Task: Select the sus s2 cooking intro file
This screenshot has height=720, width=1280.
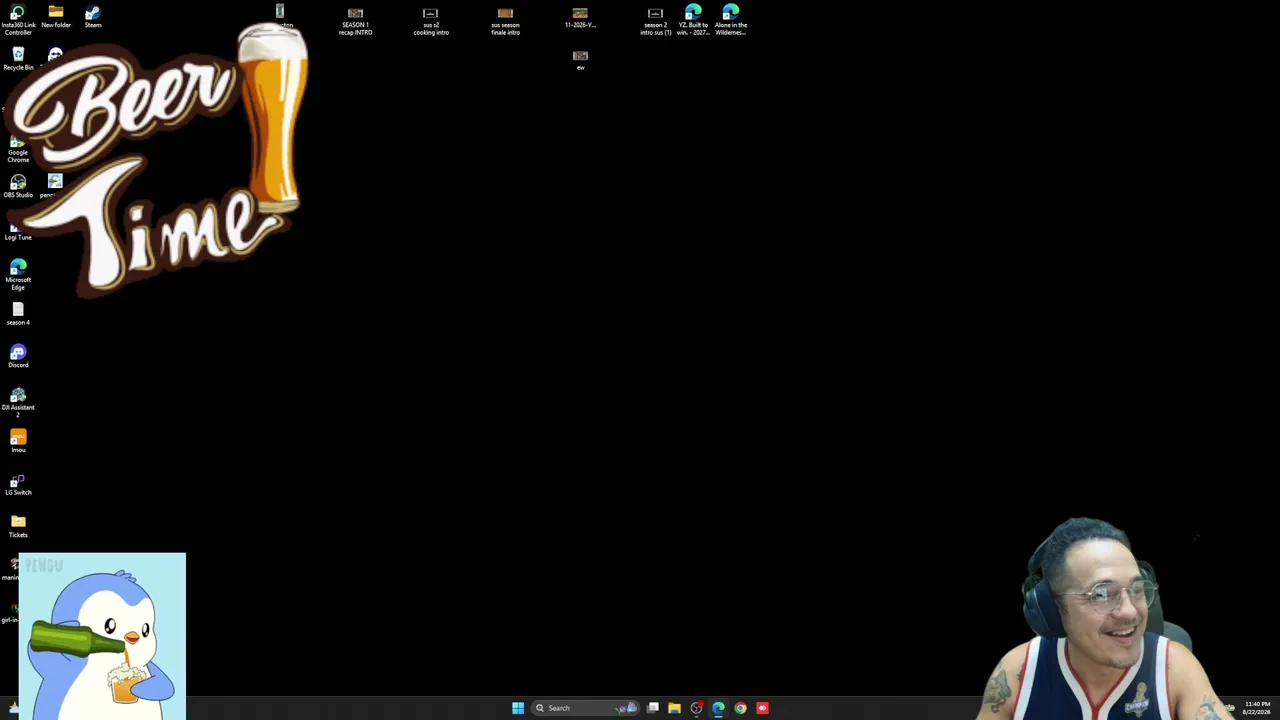Action: click(431, 21)
